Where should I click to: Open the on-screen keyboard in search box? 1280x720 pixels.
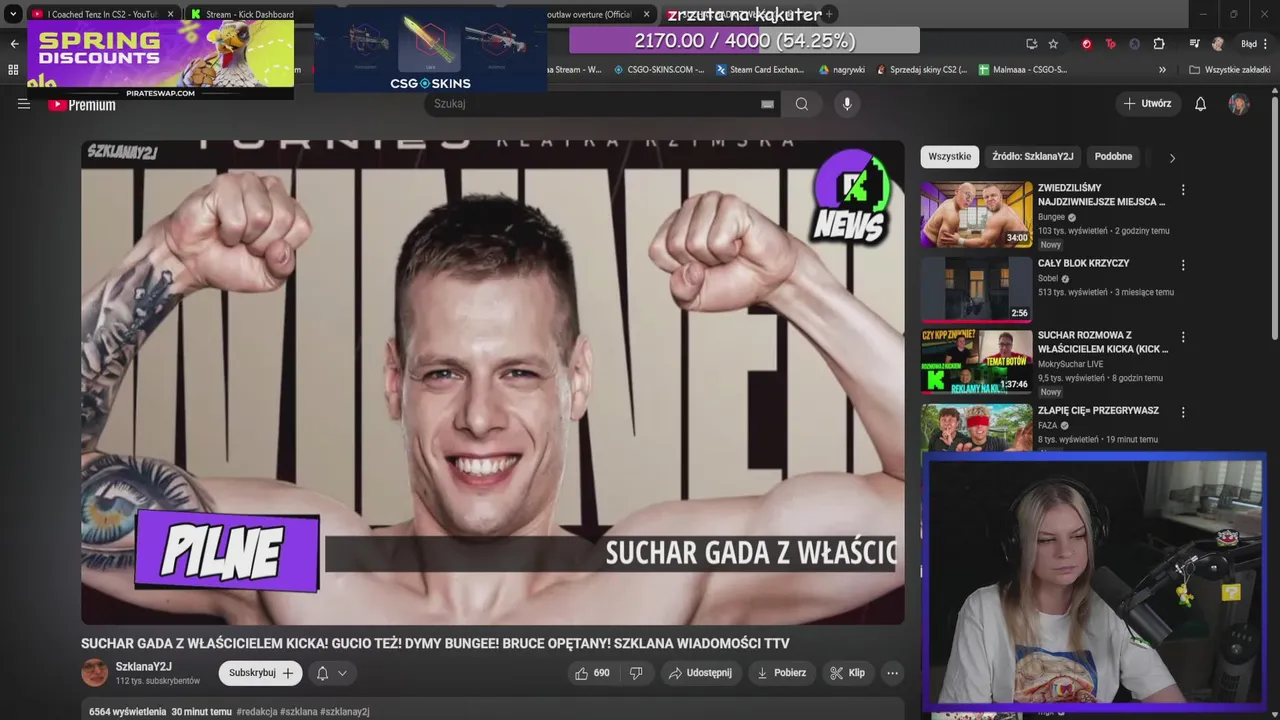coord(767,104)
